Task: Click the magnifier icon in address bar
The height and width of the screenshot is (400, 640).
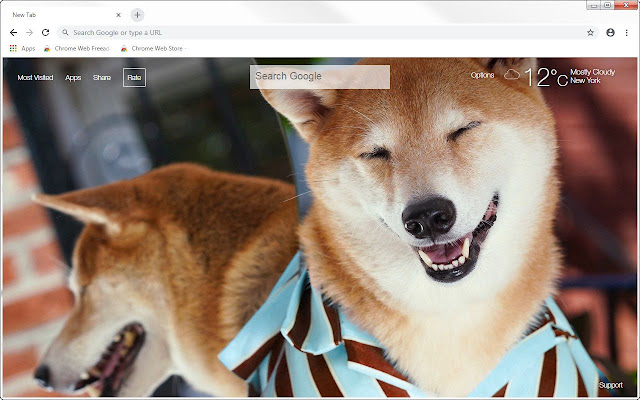Action: coord(65,33)
